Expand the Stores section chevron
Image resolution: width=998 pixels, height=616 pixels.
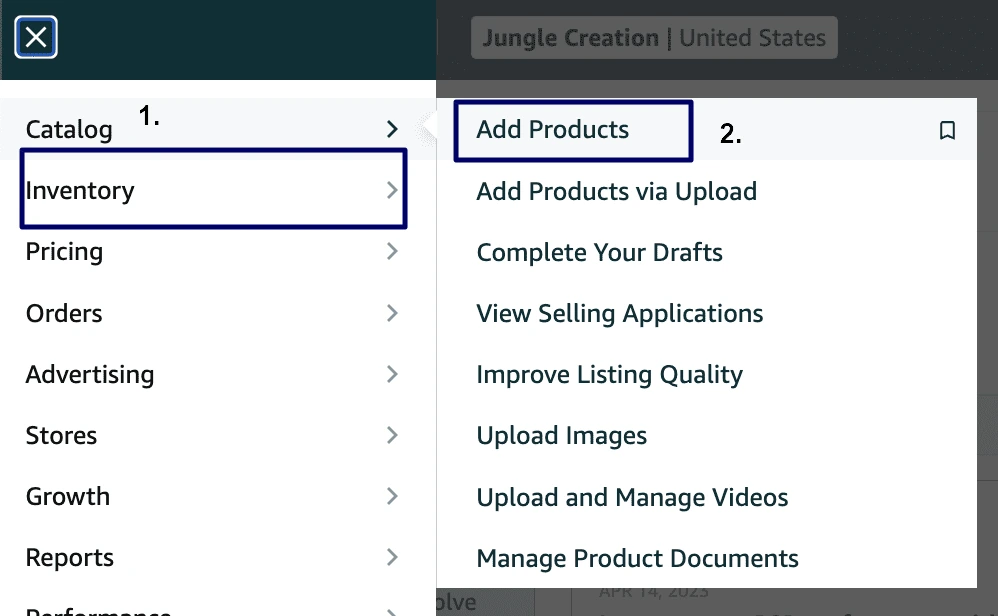click(x=392, y=435)
